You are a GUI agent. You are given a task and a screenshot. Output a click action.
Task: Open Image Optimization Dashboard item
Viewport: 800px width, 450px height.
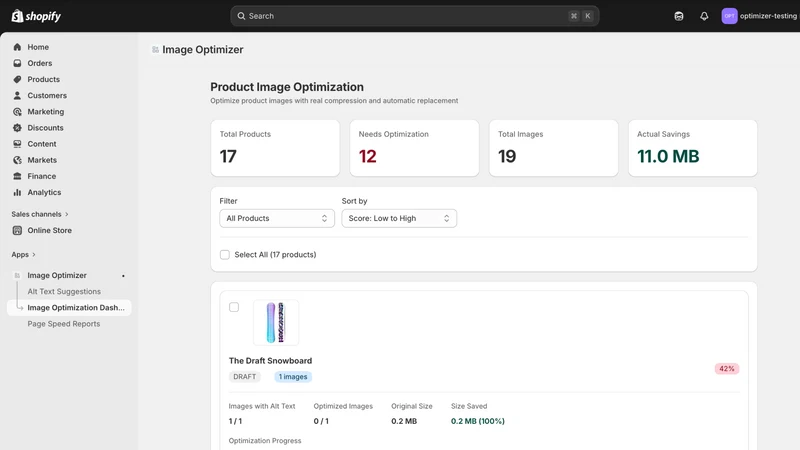click(x=69, y=308)
